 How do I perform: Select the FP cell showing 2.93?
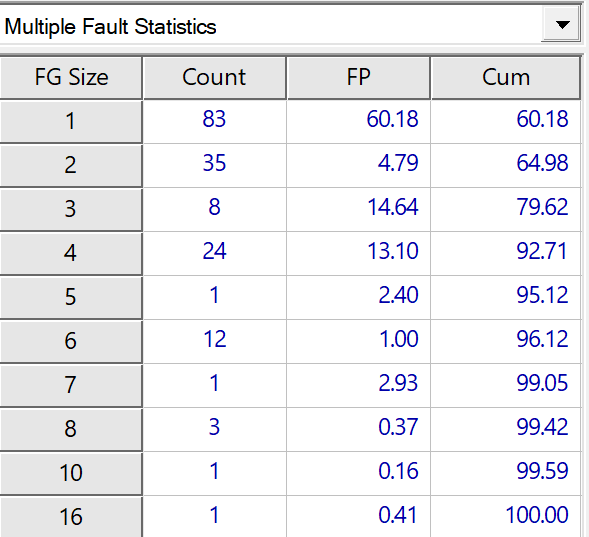[358, 385]
